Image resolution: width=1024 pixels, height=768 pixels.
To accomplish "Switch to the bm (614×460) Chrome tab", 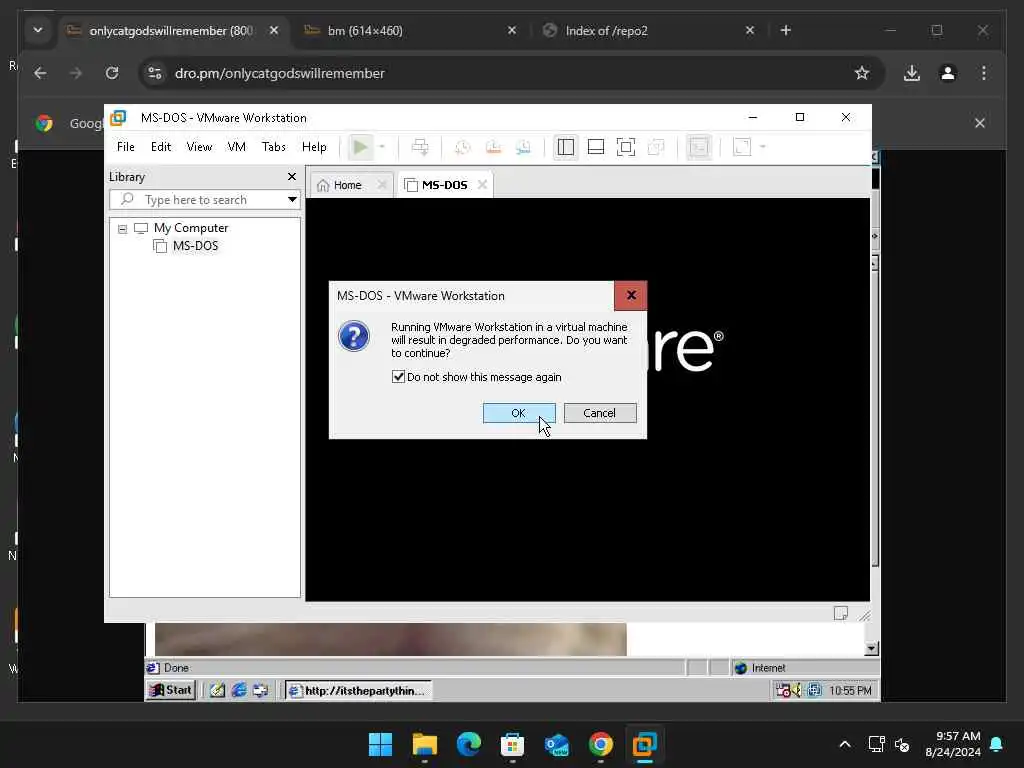I will 409,31.
